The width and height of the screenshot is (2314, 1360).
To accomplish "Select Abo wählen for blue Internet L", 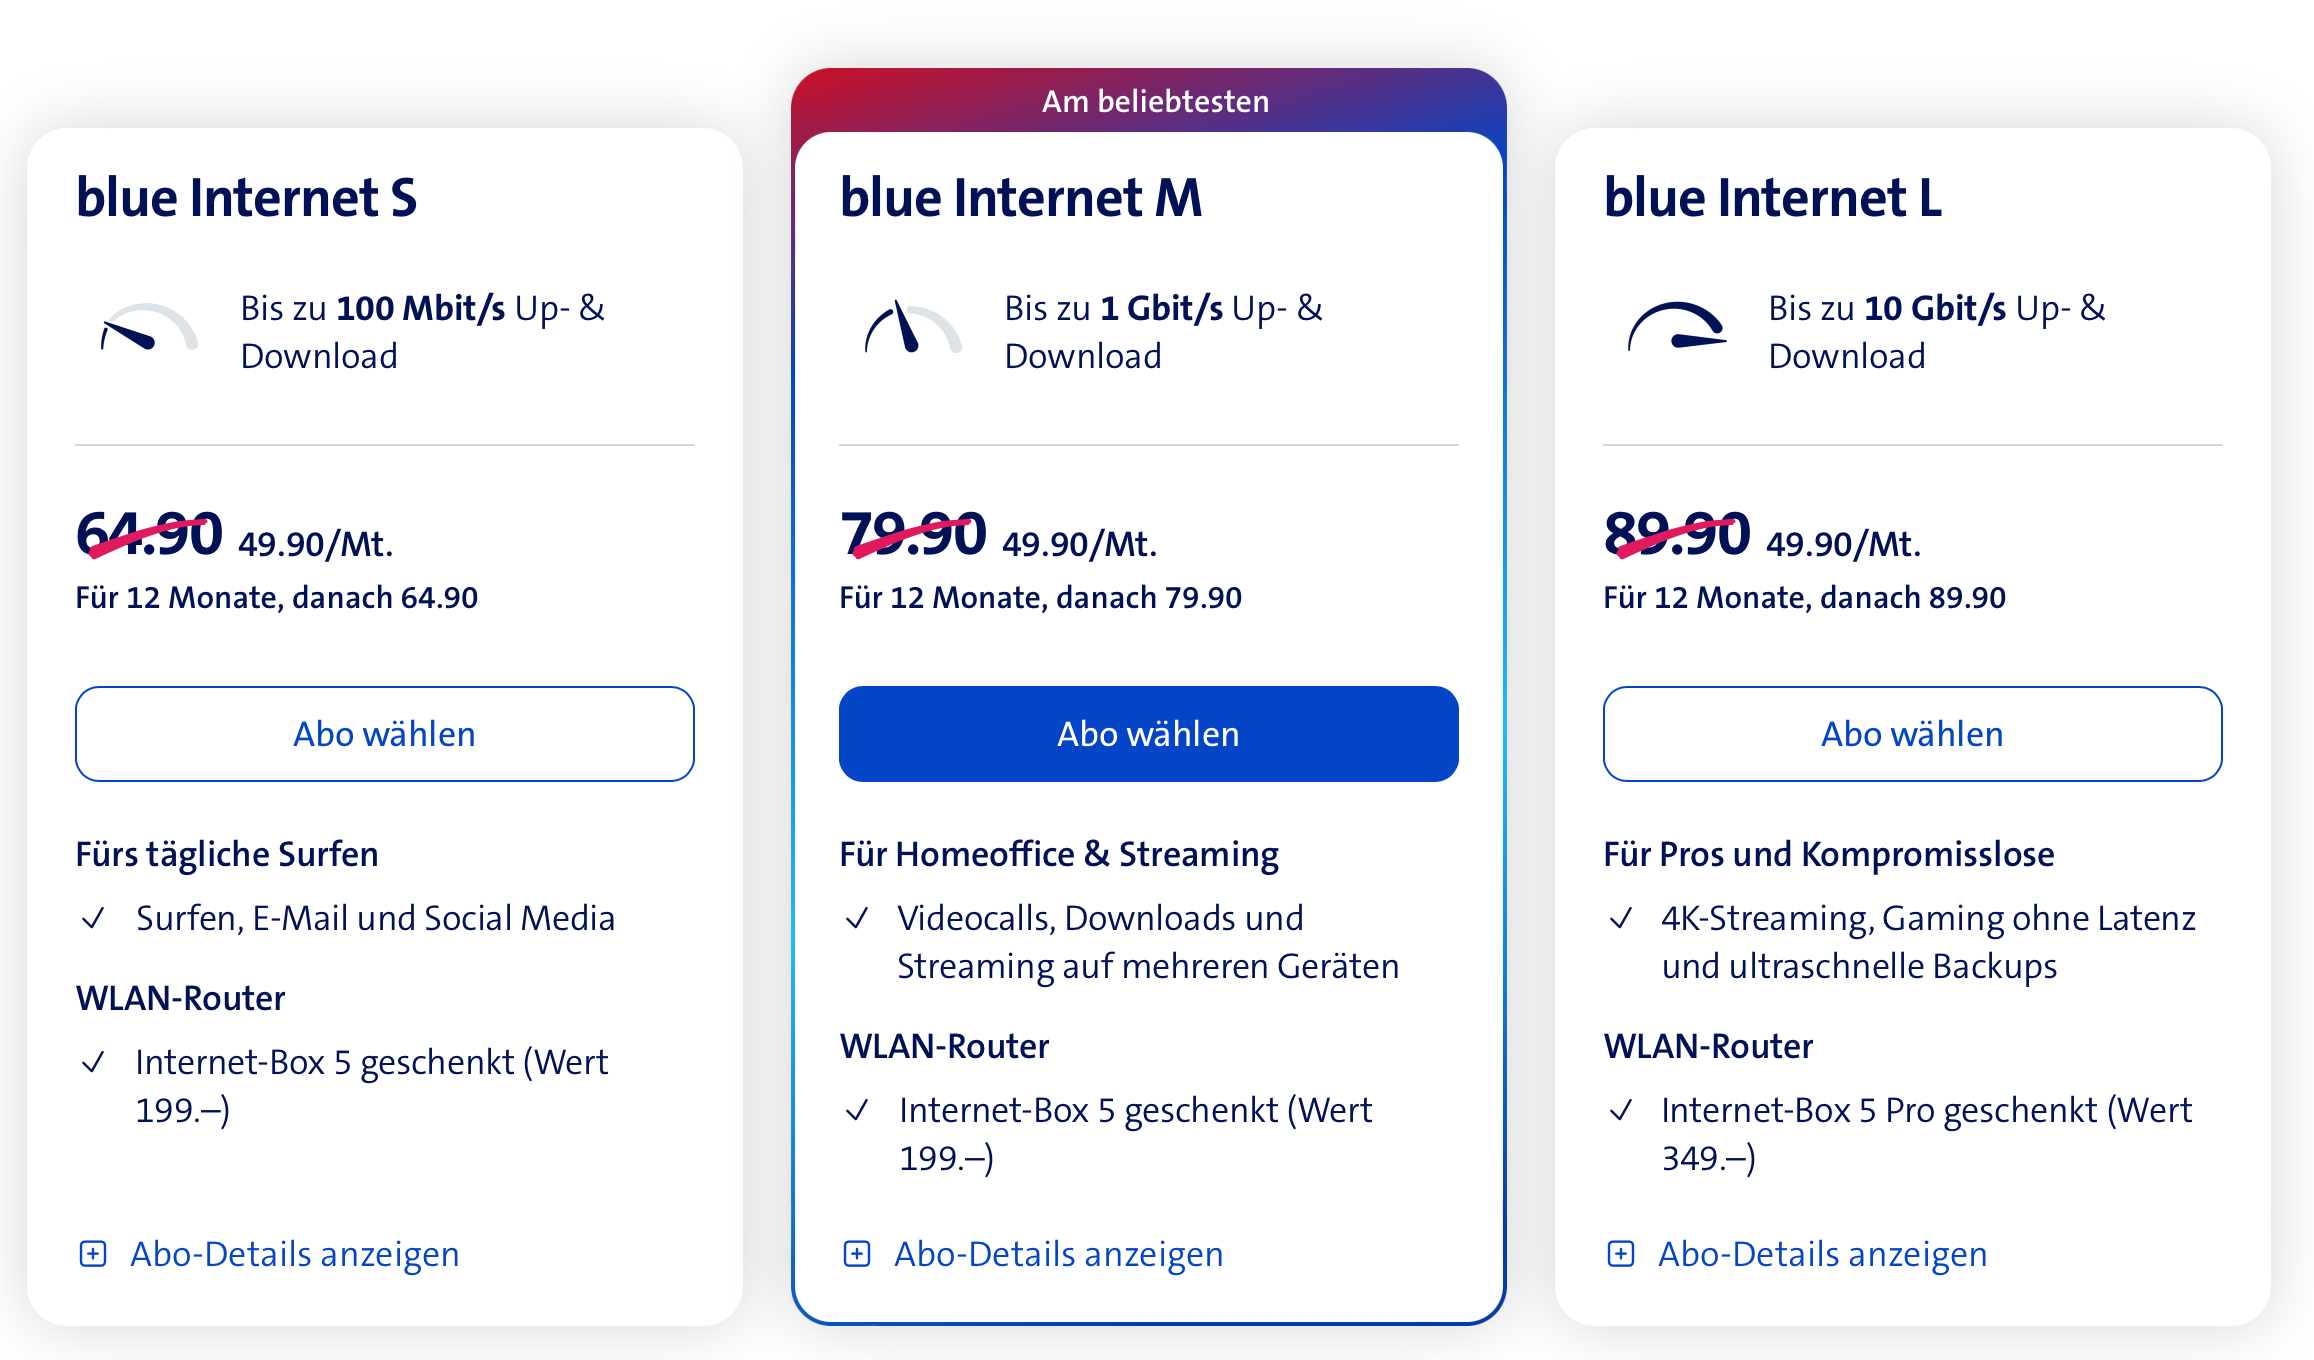I will 1912,733.
